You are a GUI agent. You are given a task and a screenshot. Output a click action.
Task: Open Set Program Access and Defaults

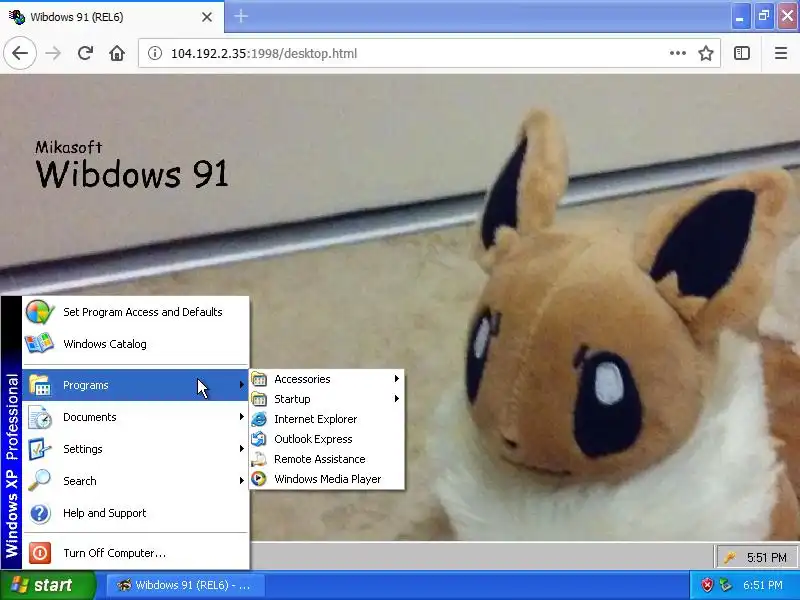tap(136, 312)
